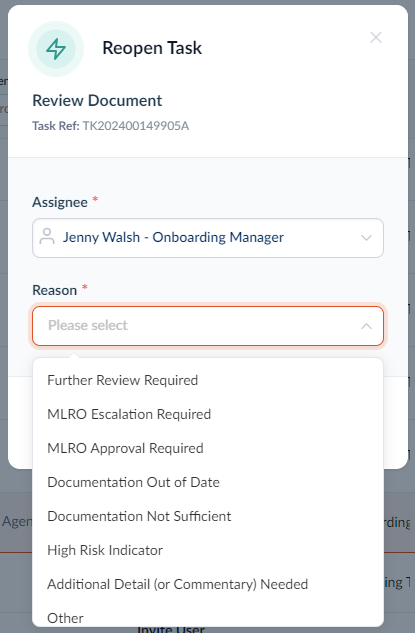Click the task reference TK202400149905A
Screen dimensions: 415x633
(136, 126)
